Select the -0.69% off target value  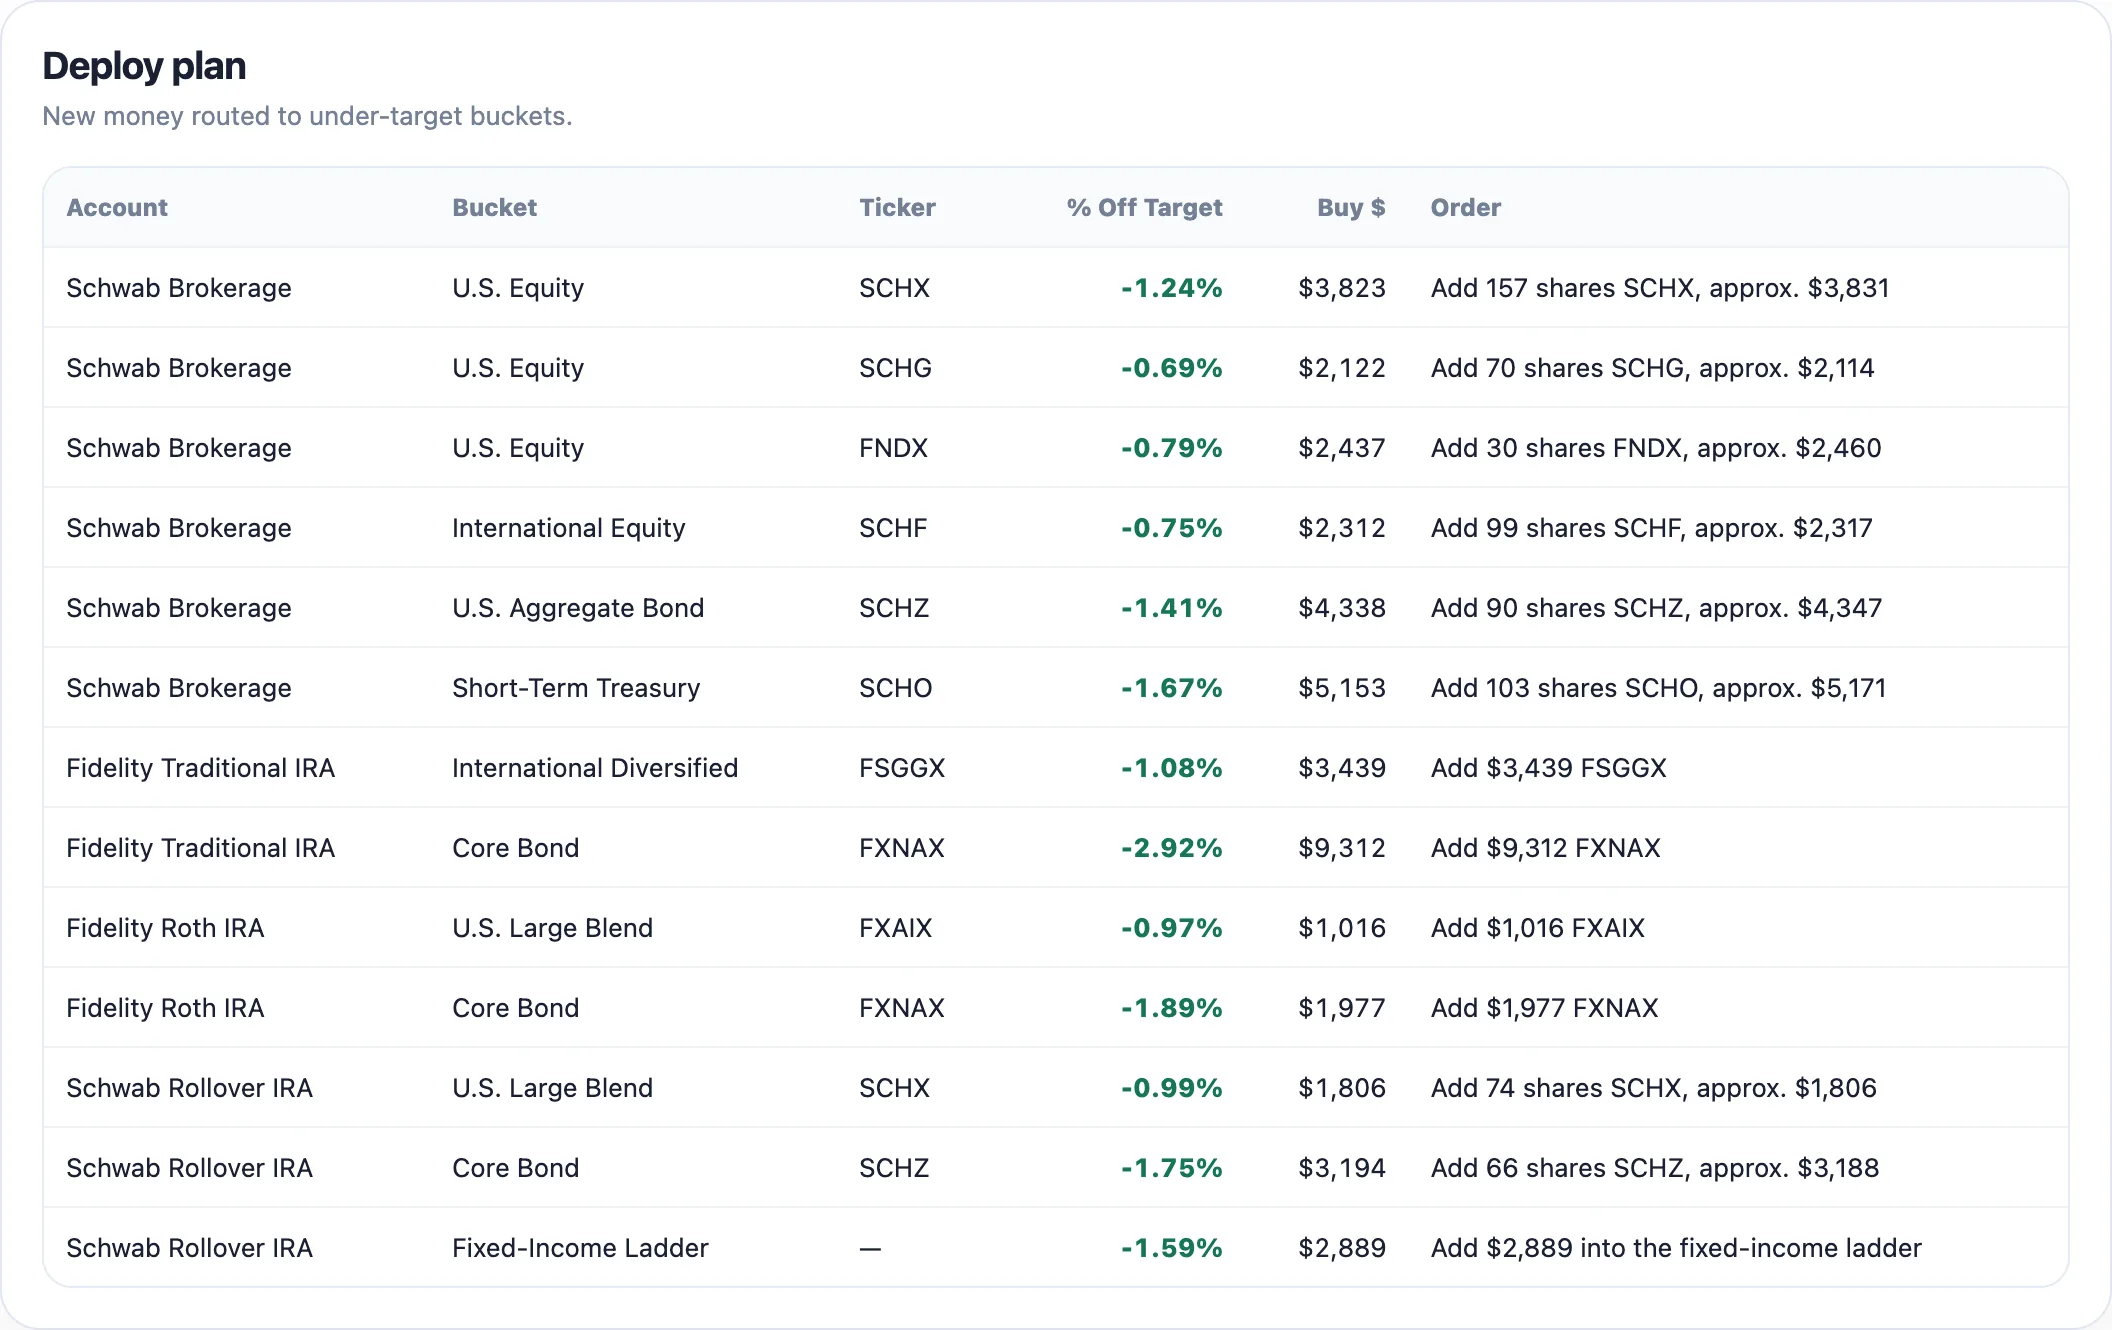coord(1171,368)
